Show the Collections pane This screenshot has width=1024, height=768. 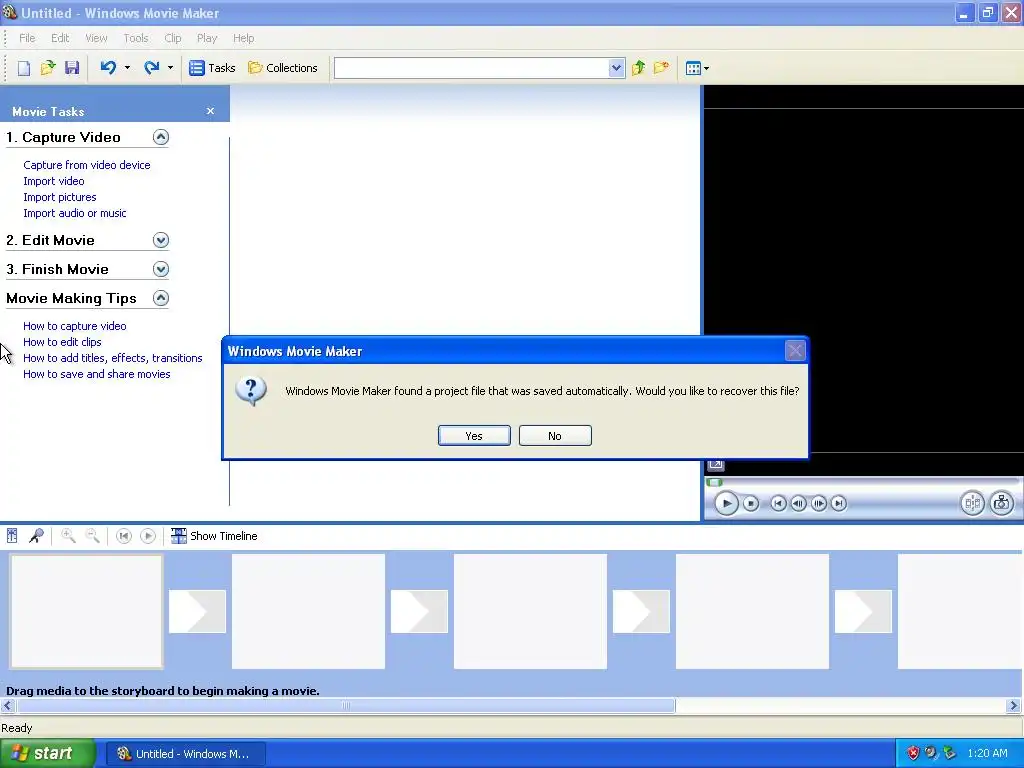coord(283,68)
